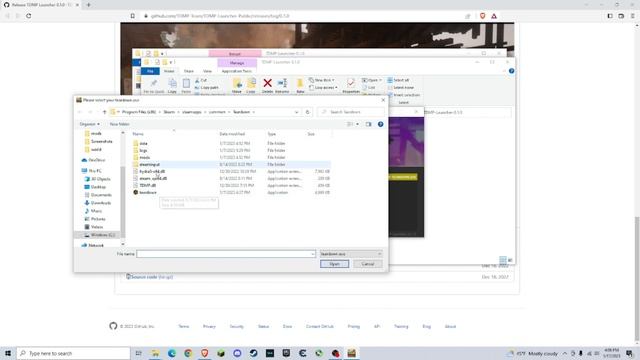Select the steam_api64.dll file
Viewport: 640px width, 360px height.
[153, 178]
